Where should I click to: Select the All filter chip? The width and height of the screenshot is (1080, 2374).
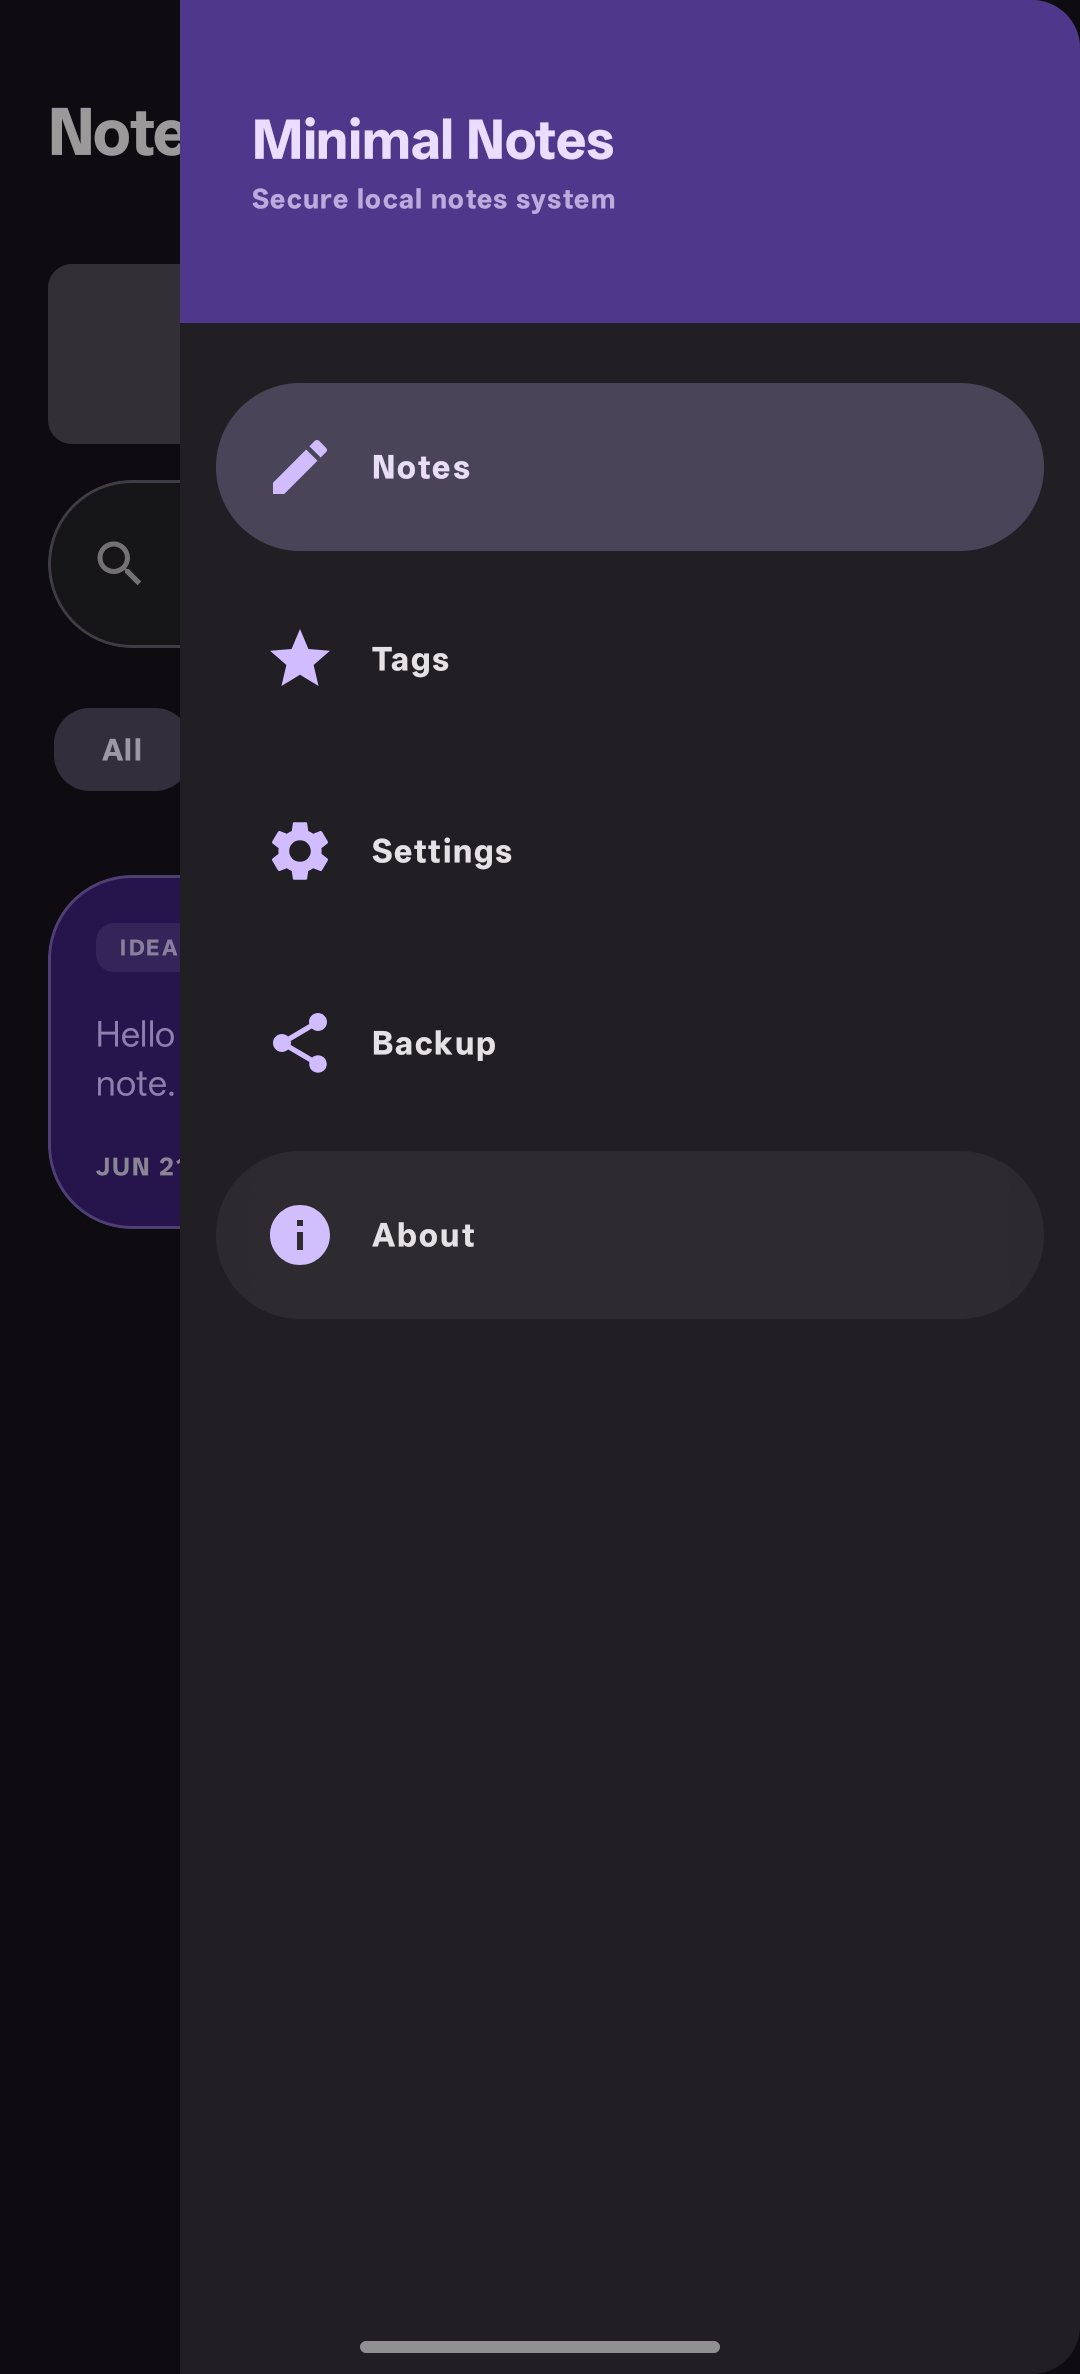(x=118, y=749)
